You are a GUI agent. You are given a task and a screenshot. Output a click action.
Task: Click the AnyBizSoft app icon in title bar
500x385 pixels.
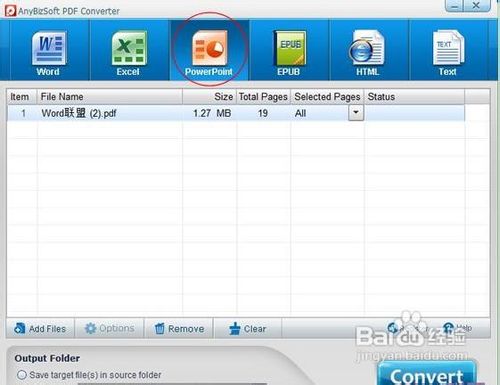[x=11, y=11]
